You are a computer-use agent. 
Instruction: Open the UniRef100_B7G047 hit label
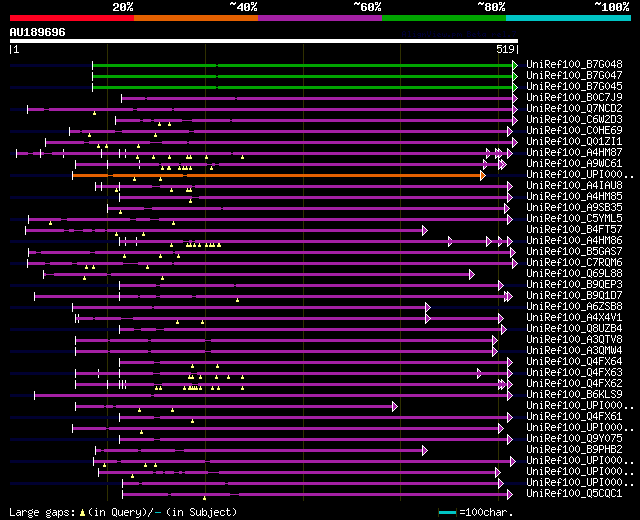pos(574,76)
